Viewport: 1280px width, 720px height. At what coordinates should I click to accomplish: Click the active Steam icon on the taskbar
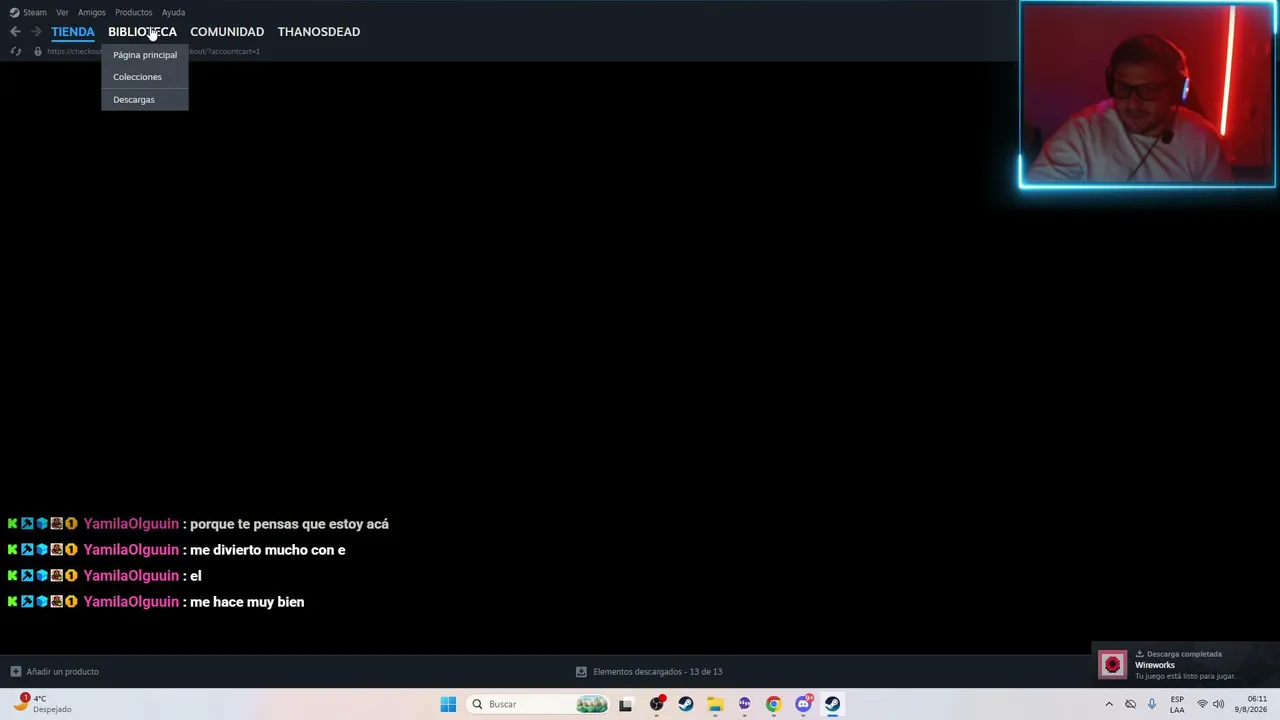point(832,704)
